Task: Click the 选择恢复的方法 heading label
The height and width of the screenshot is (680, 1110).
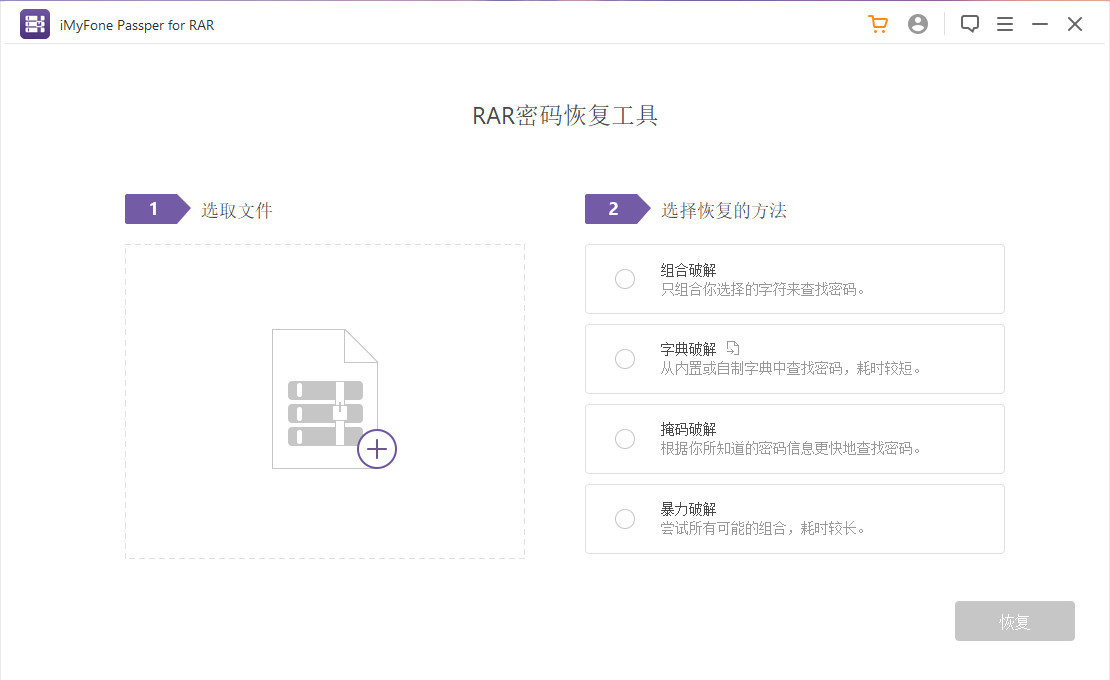Action: click(x=724, y=210)
